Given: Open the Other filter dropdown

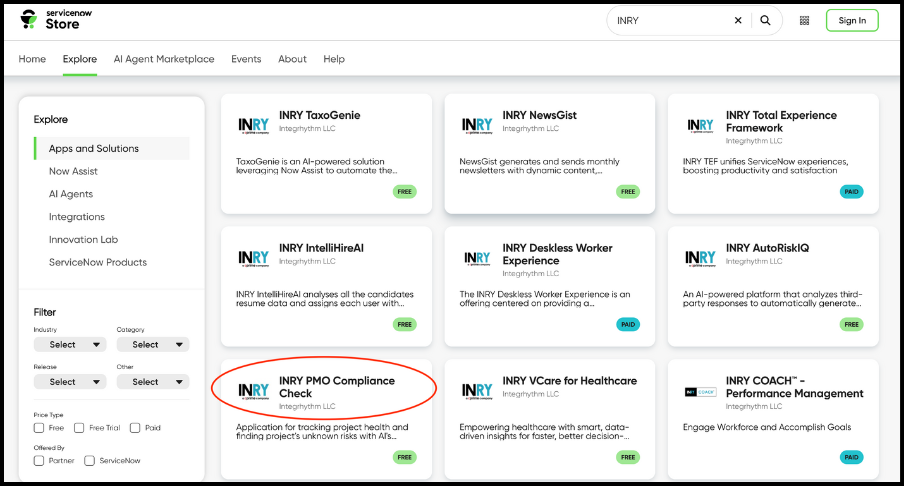Looking at the screenshot, I should tap(153, 382).
